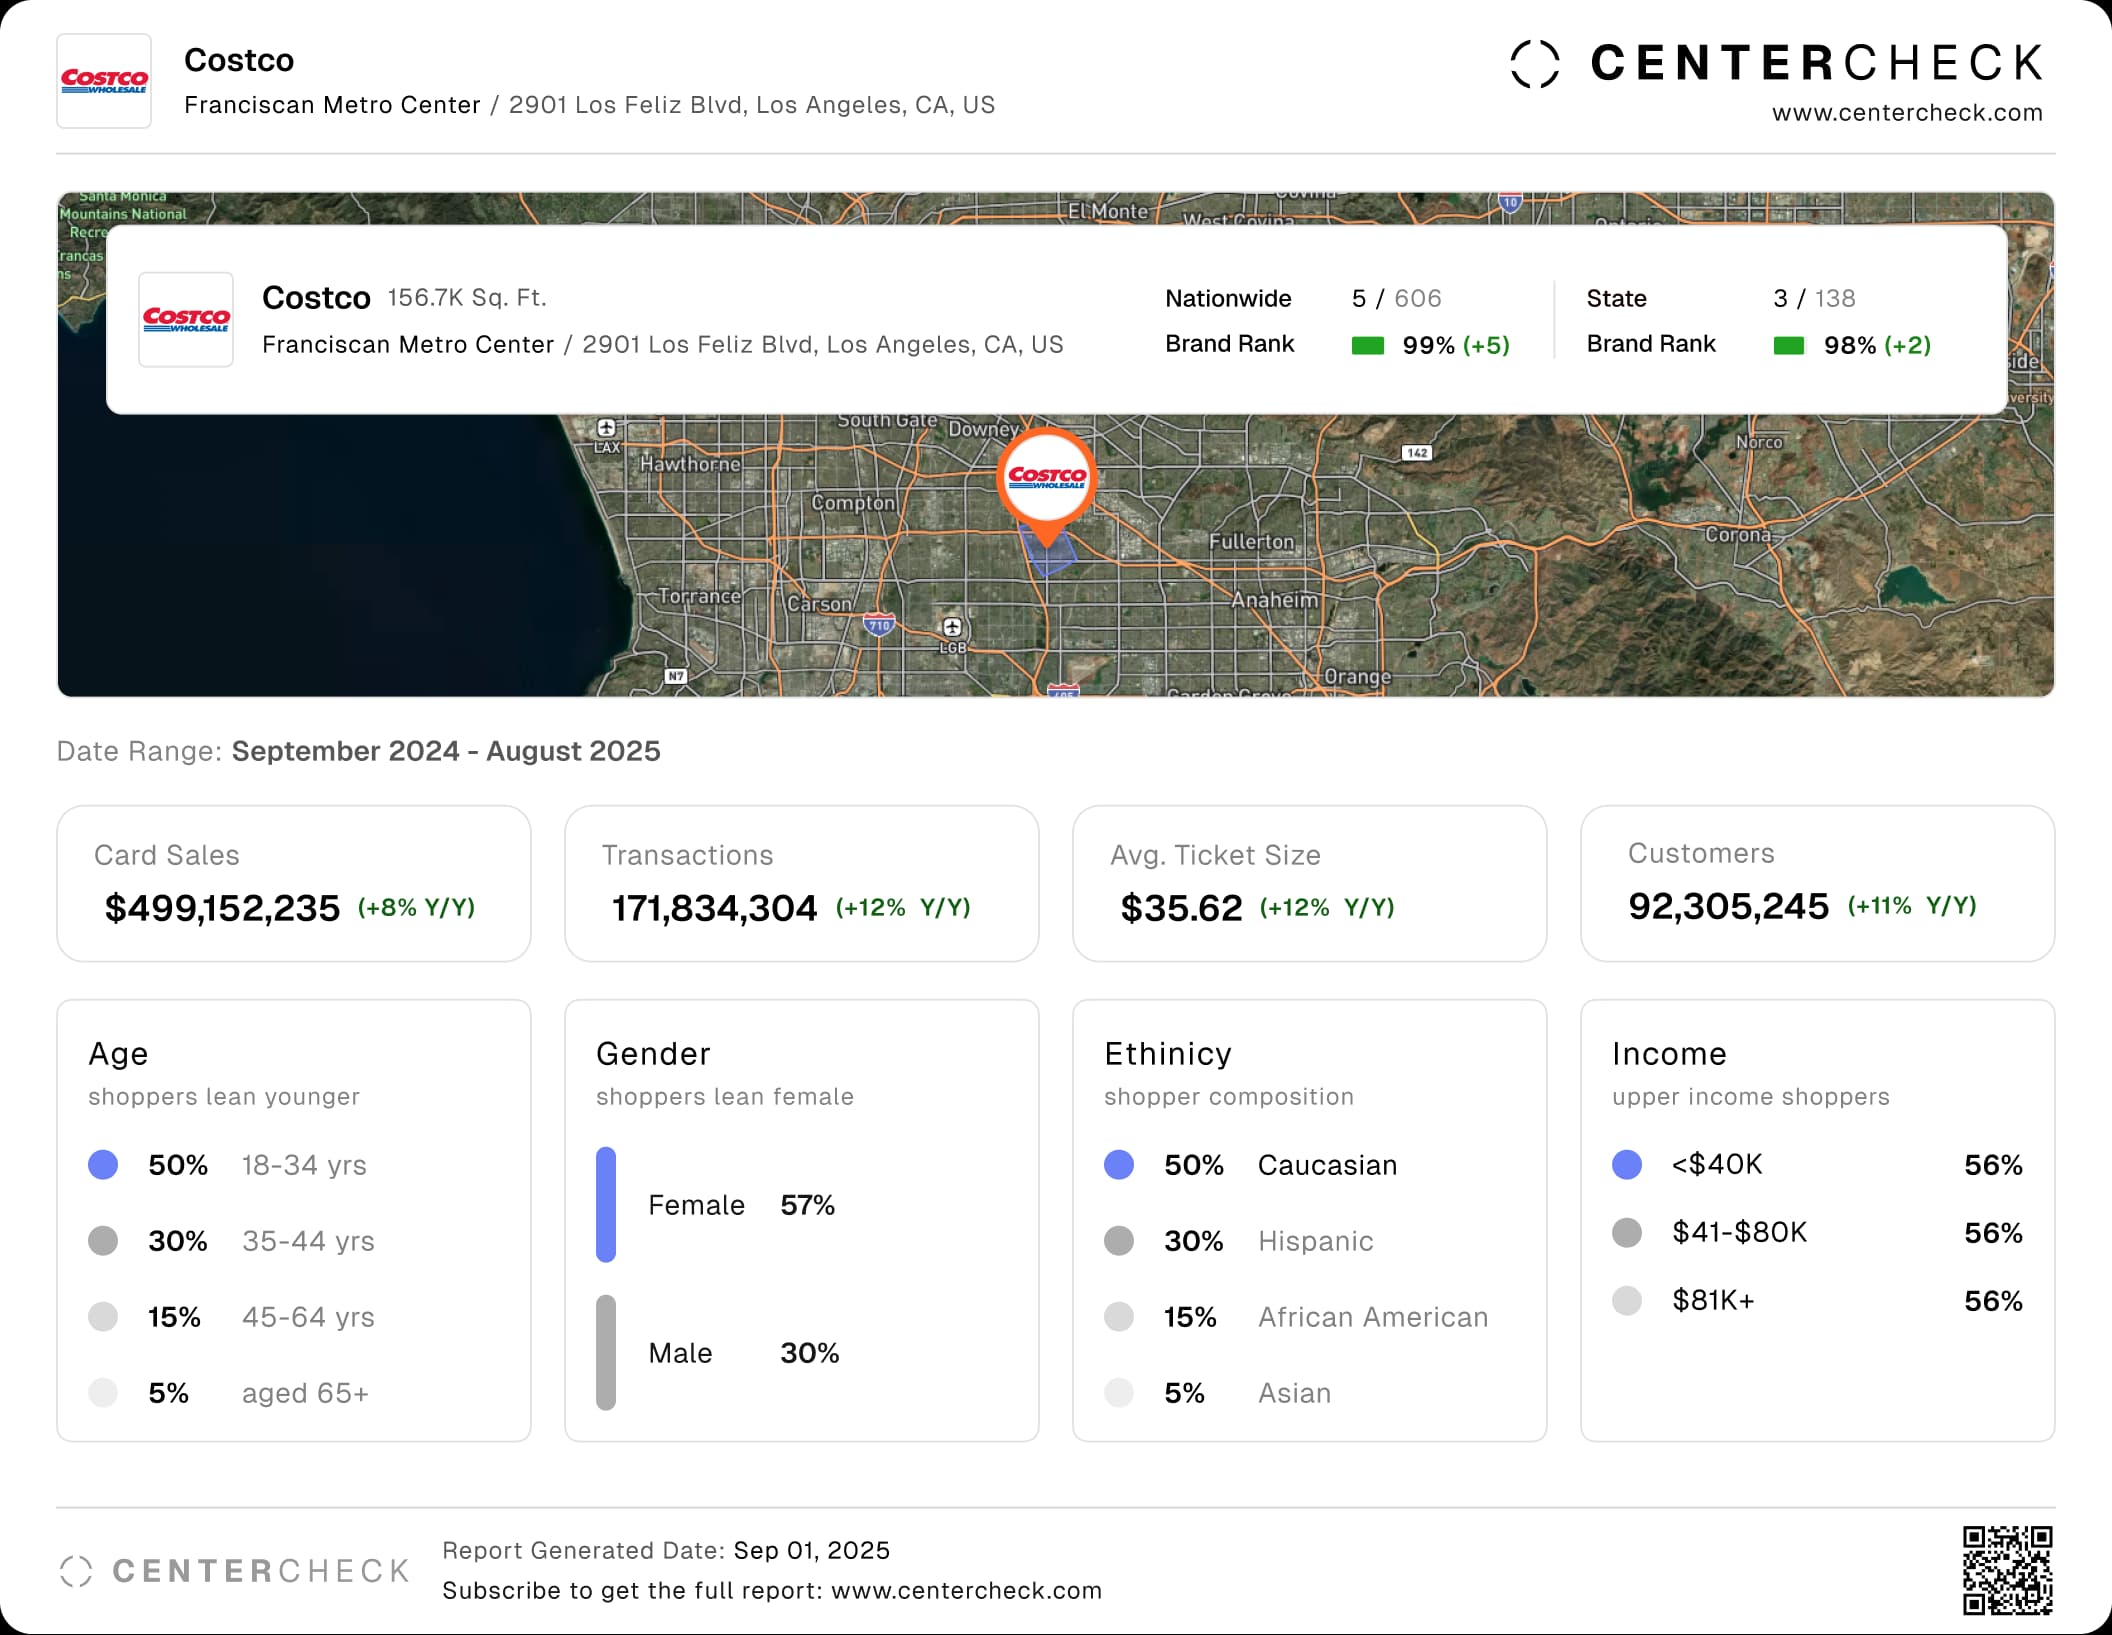Open the footer subscribe link www.centercheck.com
Image resolution: width=2112 pixels, height=1635 pixels.
coord(966,1591)
